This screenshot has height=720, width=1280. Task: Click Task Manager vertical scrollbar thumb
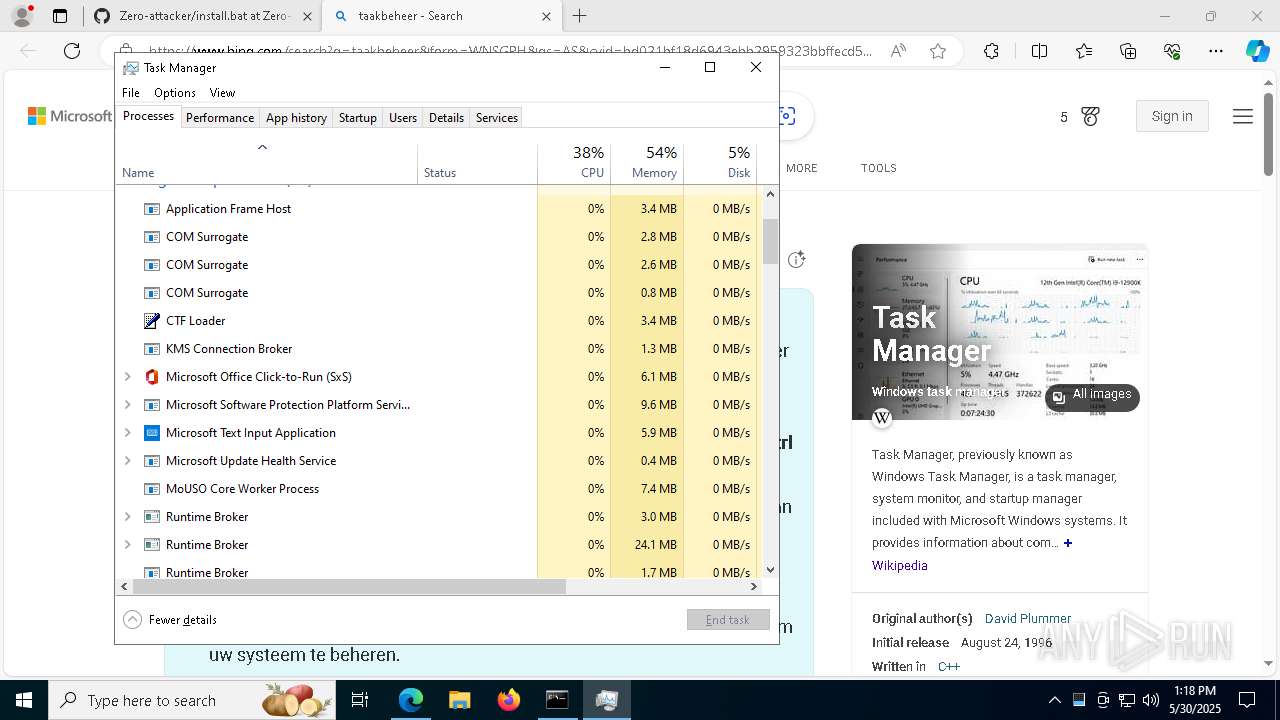770,241
